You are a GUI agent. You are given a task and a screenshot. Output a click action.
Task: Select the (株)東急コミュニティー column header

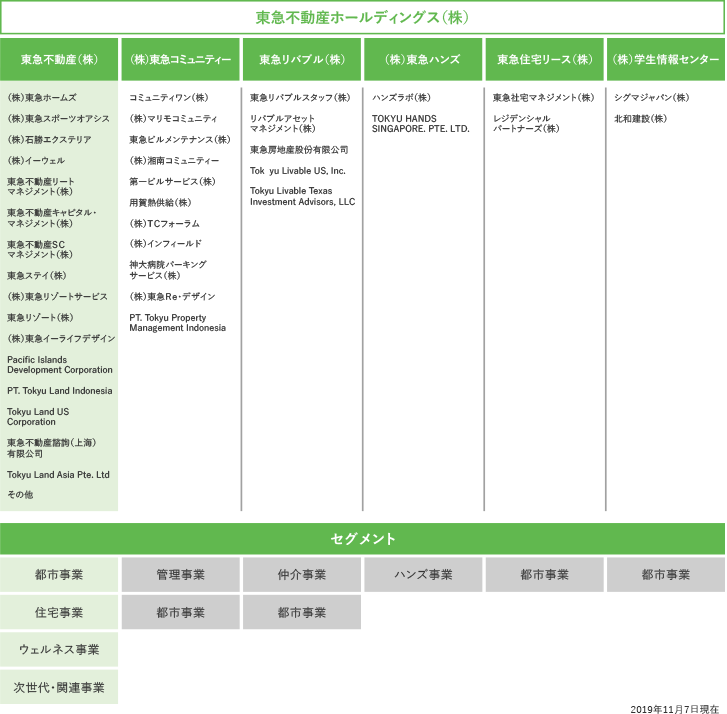pos(180,59)
